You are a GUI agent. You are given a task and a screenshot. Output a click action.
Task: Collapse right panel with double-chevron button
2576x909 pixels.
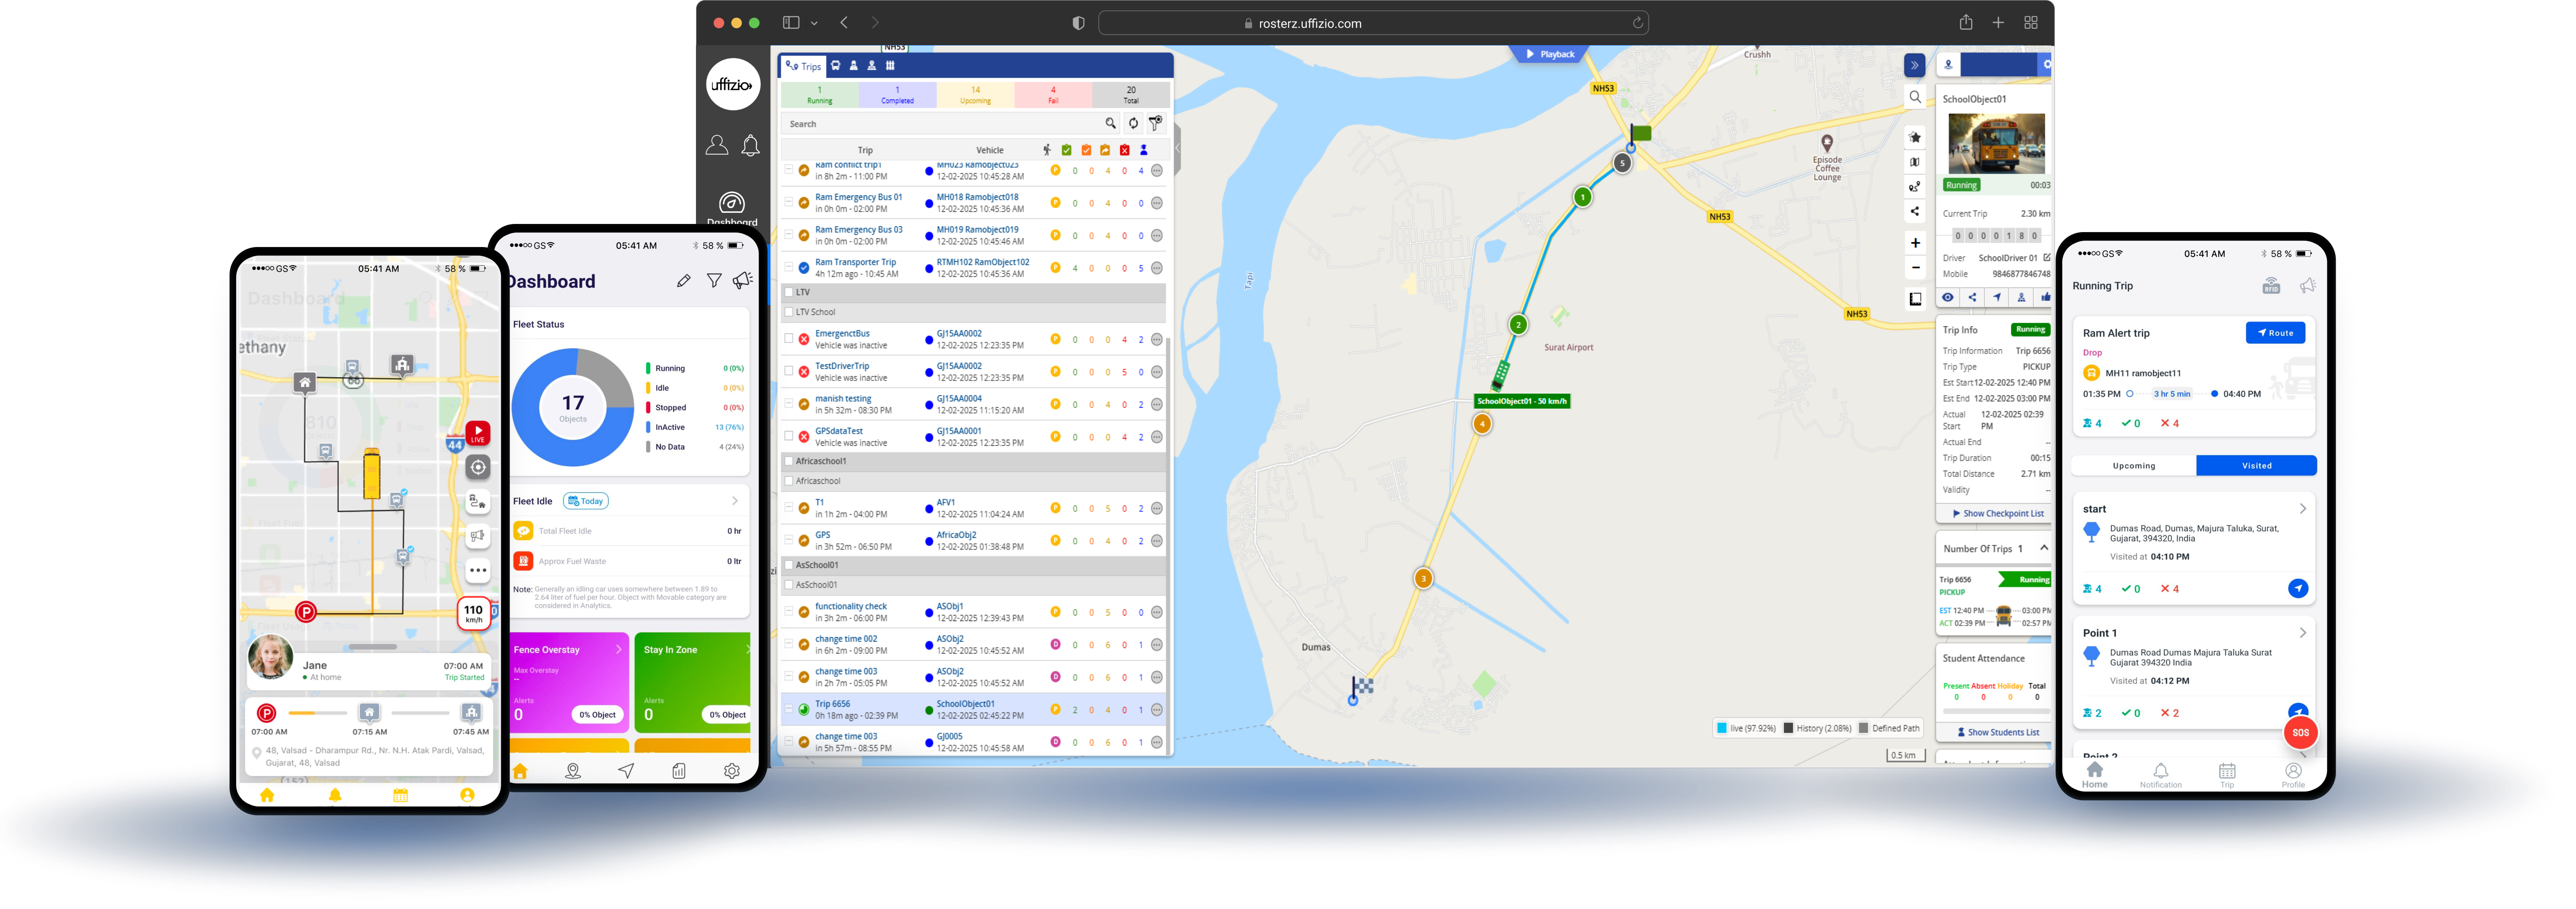(x=1915, y=66)
